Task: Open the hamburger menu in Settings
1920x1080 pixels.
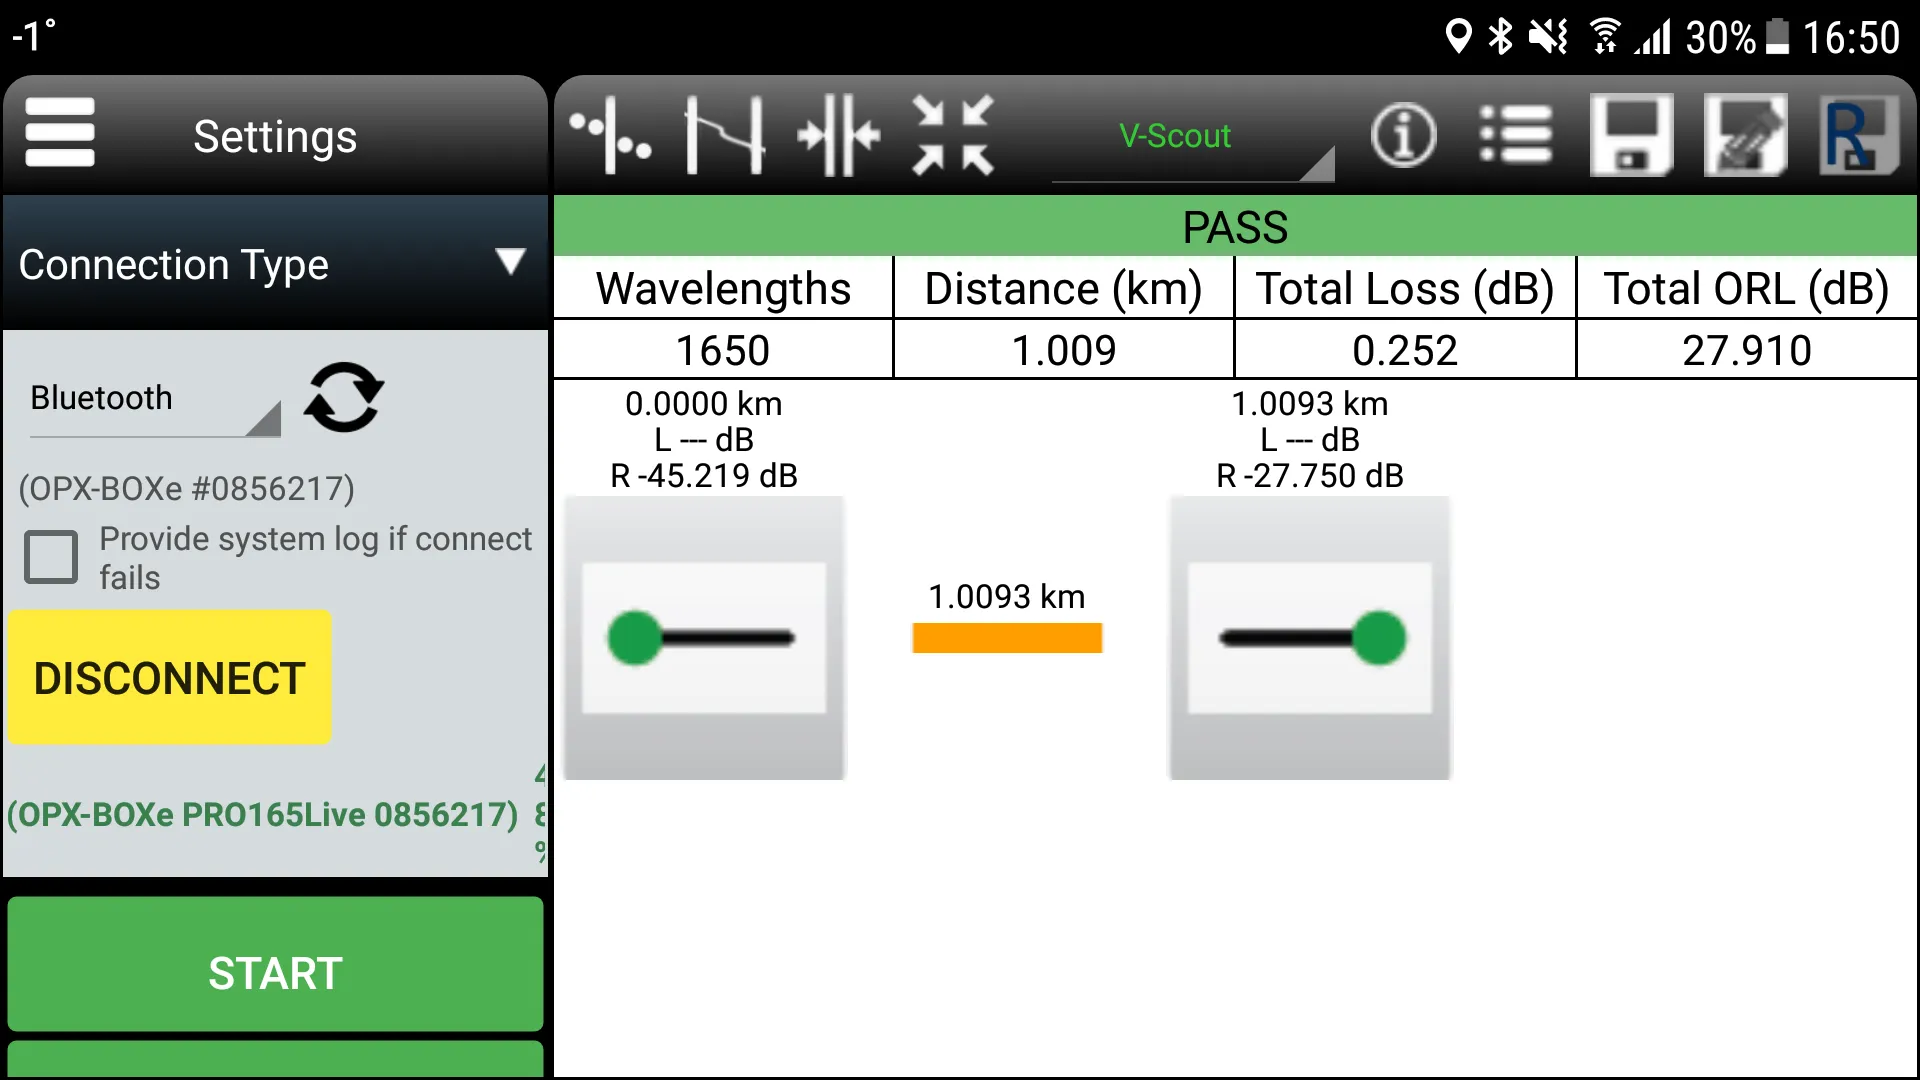Action: coord(61,136)
